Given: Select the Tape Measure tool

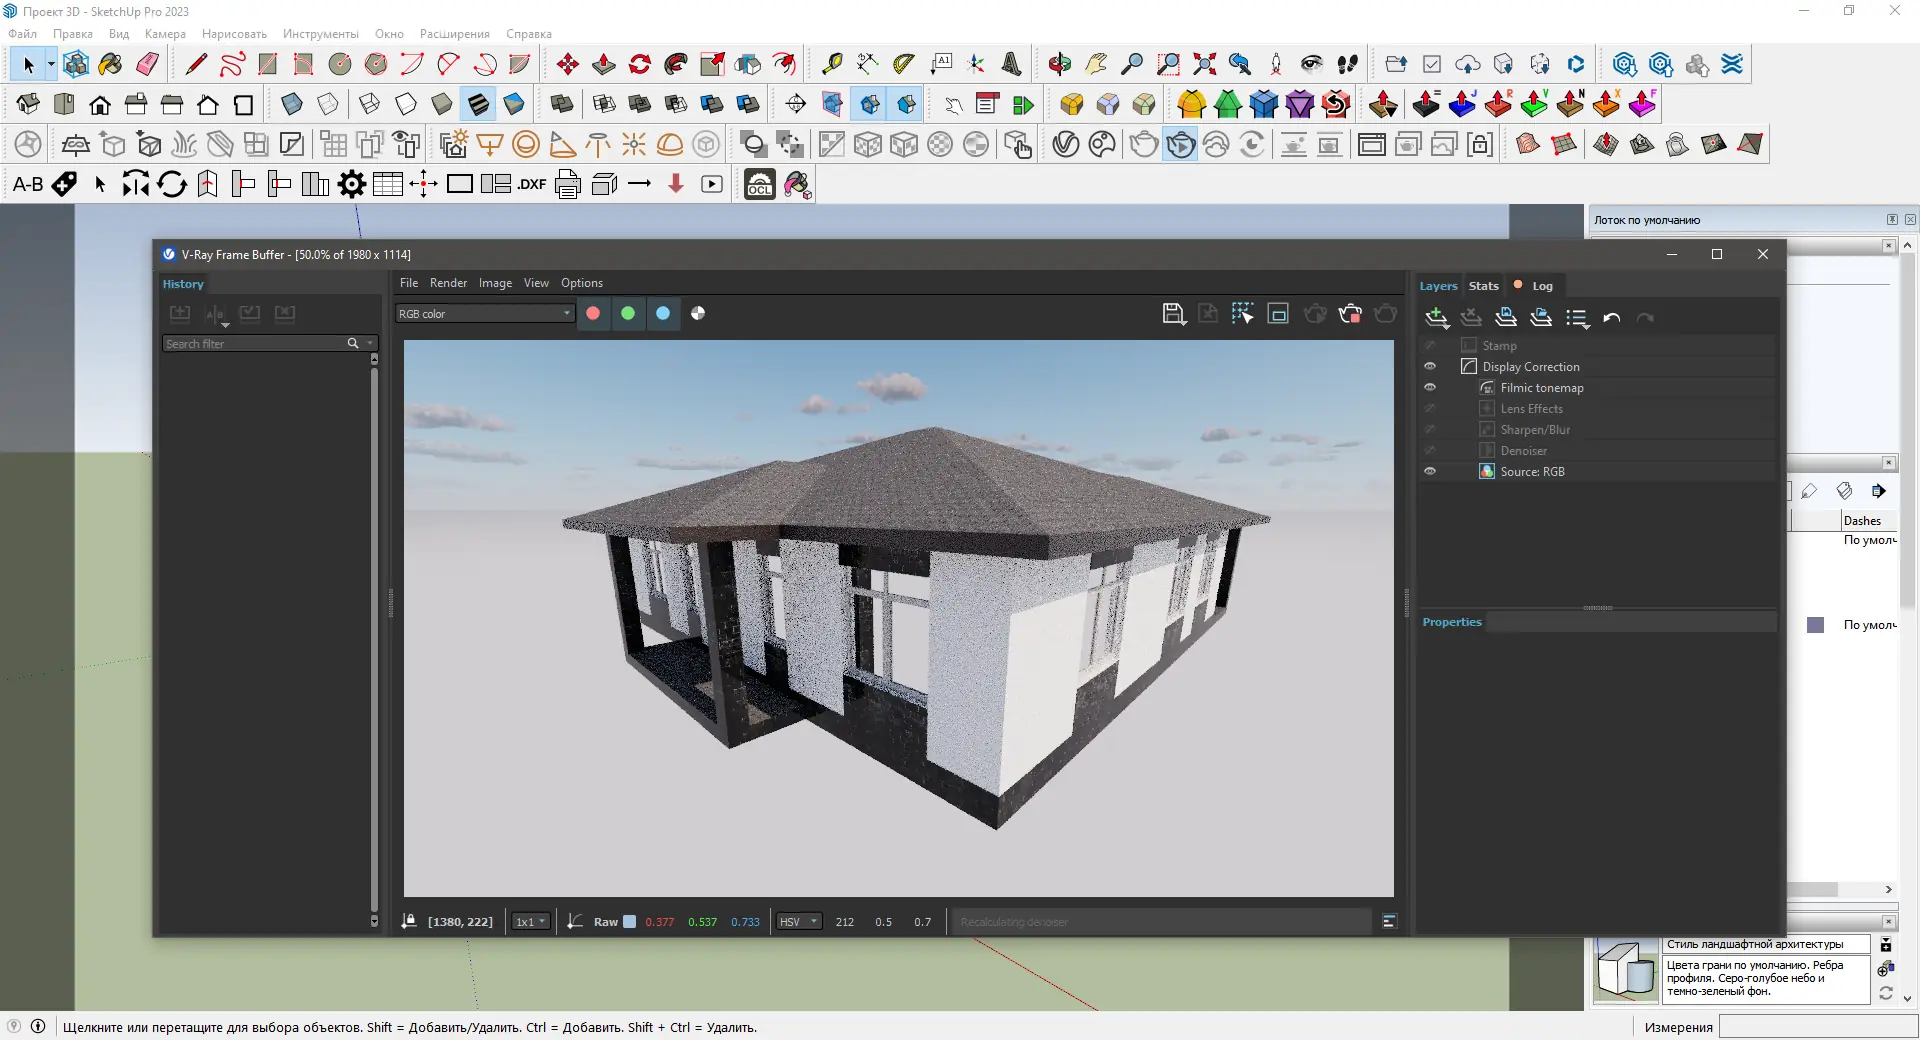Looking at the screenshot, I should [831, 65].
